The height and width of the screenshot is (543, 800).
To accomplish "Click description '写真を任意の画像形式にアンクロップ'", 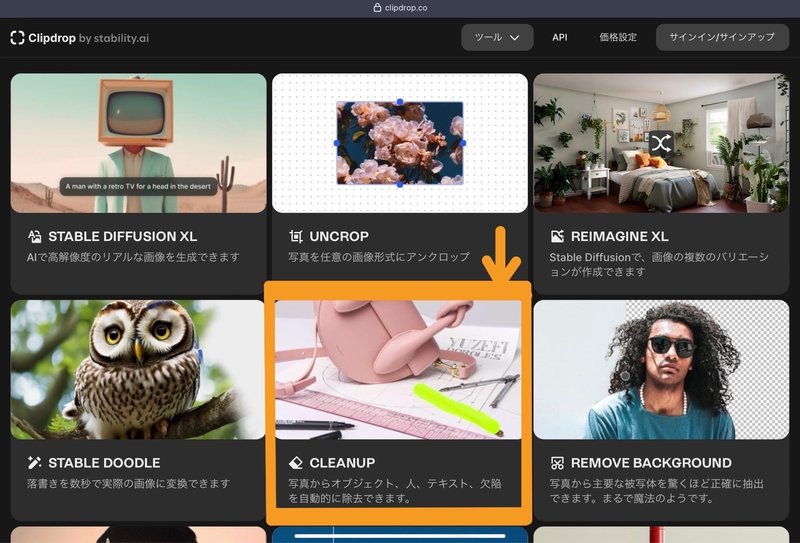I will [379, 257].
